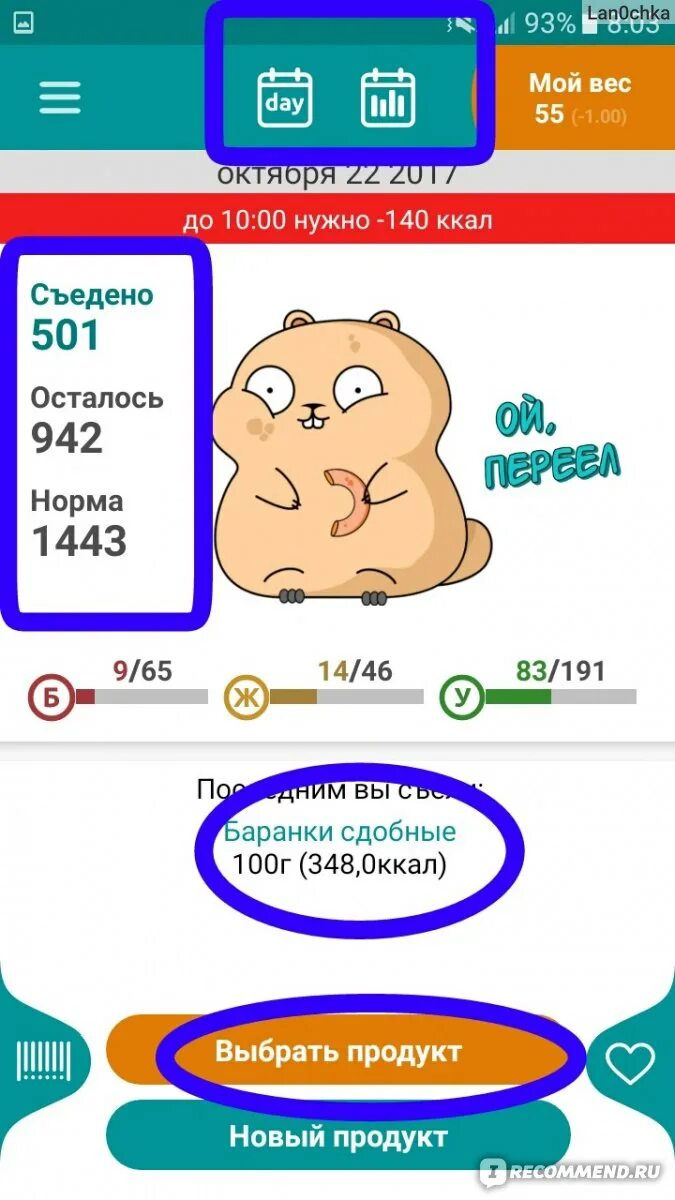Tap the proteins Б circle icon
This screenshot has width=675, height=1200.
point(51,698)
